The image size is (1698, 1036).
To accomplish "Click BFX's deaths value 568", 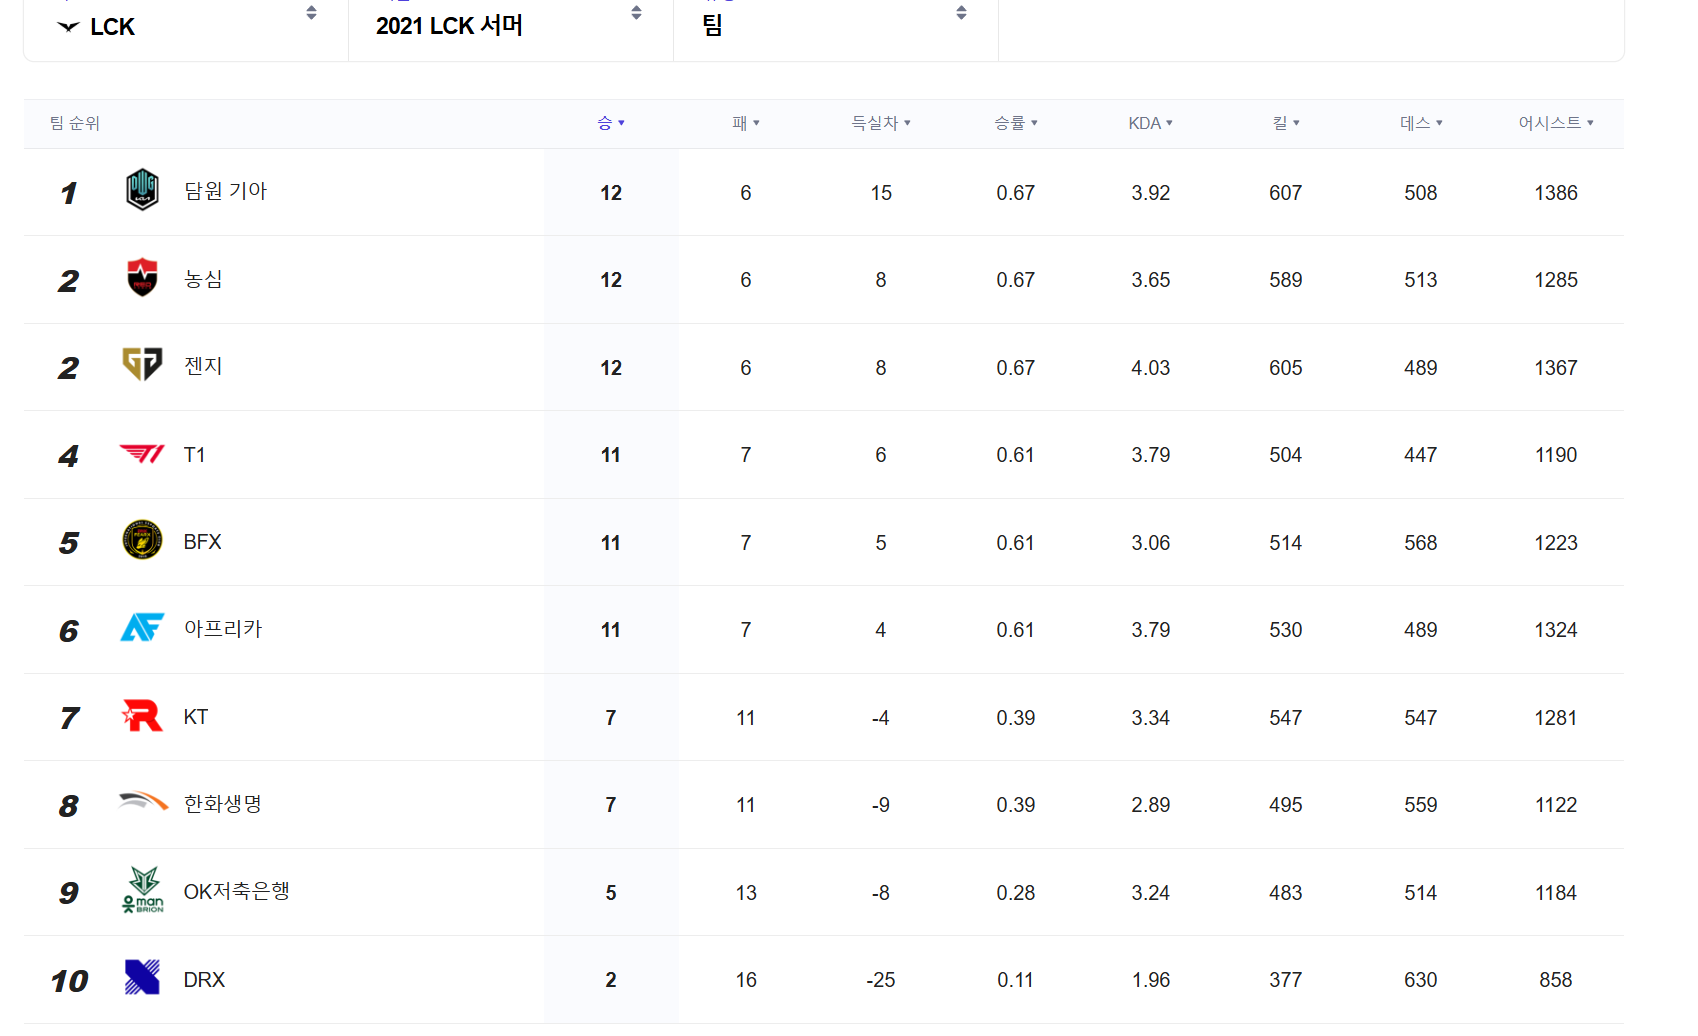I will (x=1421, y=543).
